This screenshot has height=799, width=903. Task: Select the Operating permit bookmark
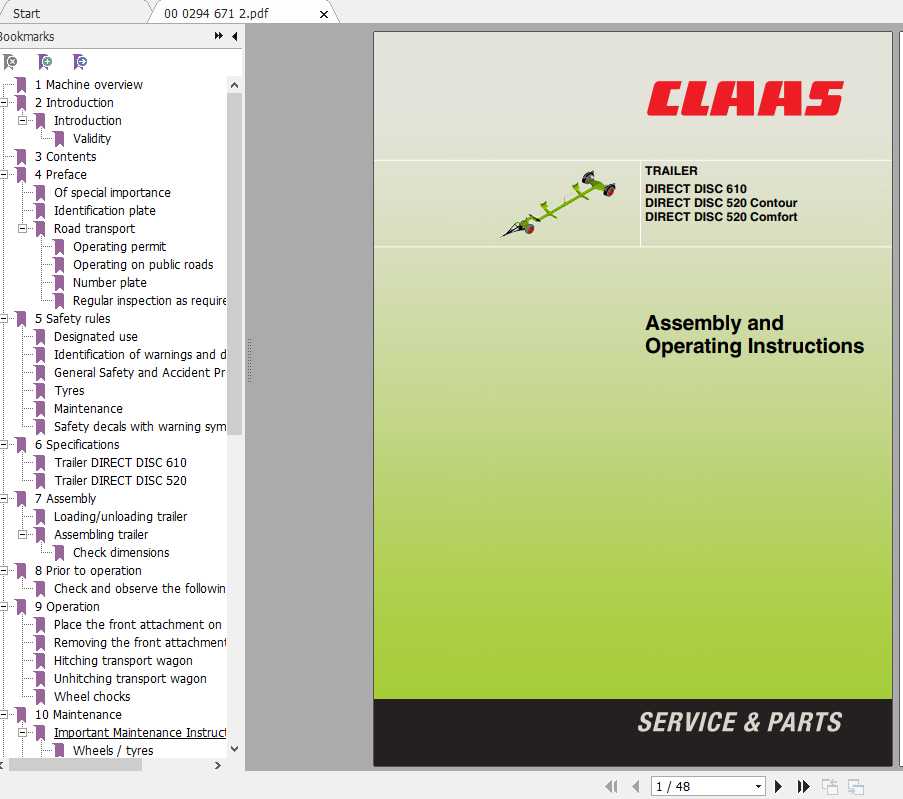click(x=119, y=247)
